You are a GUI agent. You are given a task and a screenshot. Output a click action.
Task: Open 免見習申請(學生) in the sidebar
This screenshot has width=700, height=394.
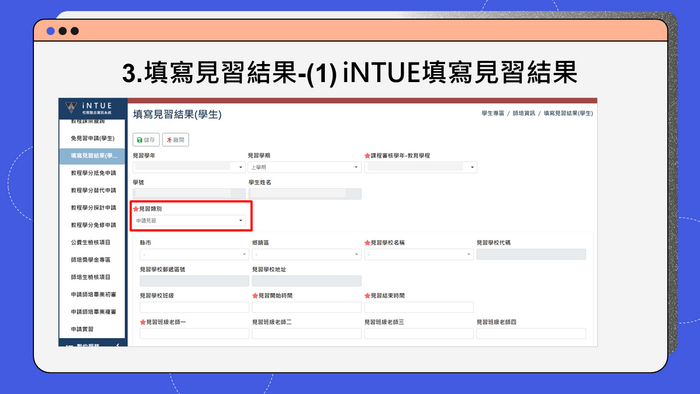pos(92,138)
